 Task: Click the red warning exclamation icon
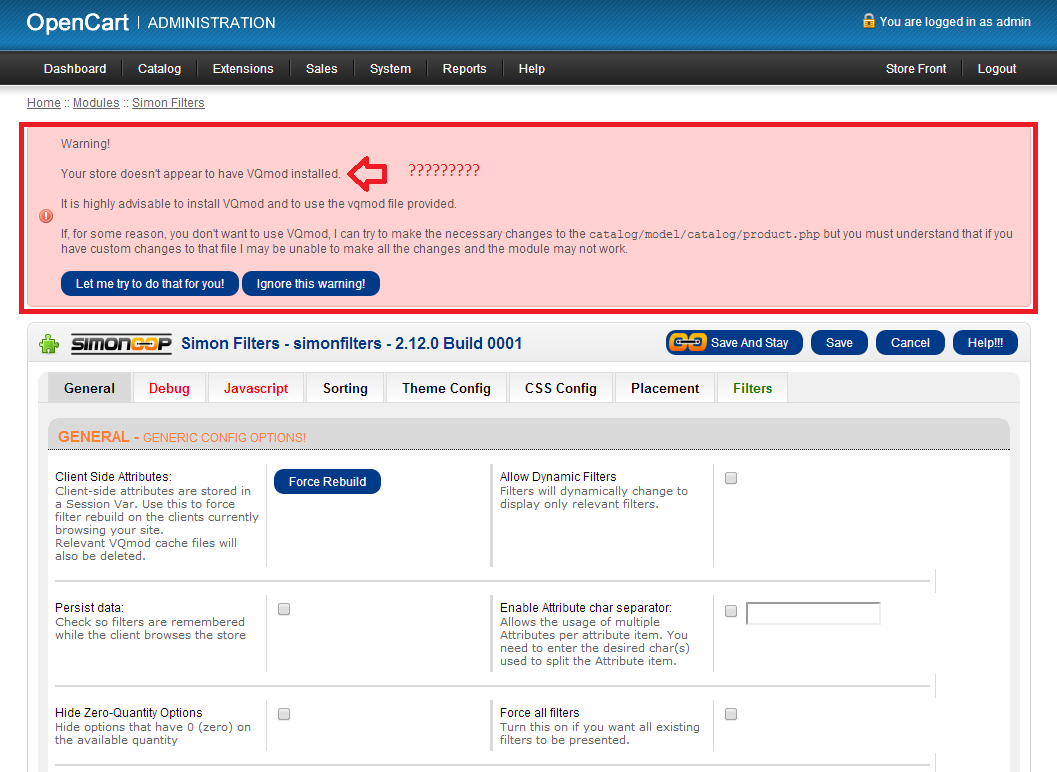(46, 216)
